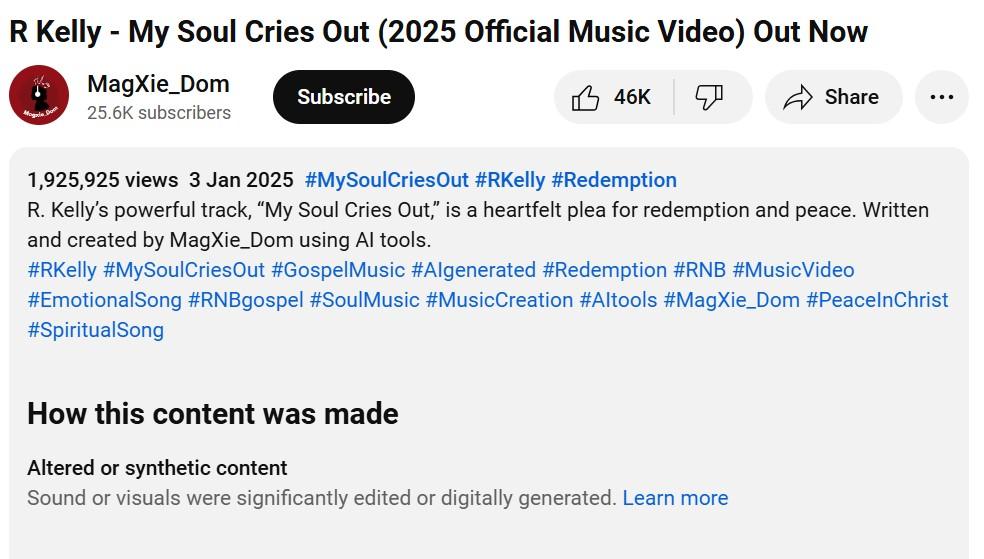Image resolution: width=984 pixels, height=559 pixels.
Task: Open the #RNB hashtag
Action: 700,270
